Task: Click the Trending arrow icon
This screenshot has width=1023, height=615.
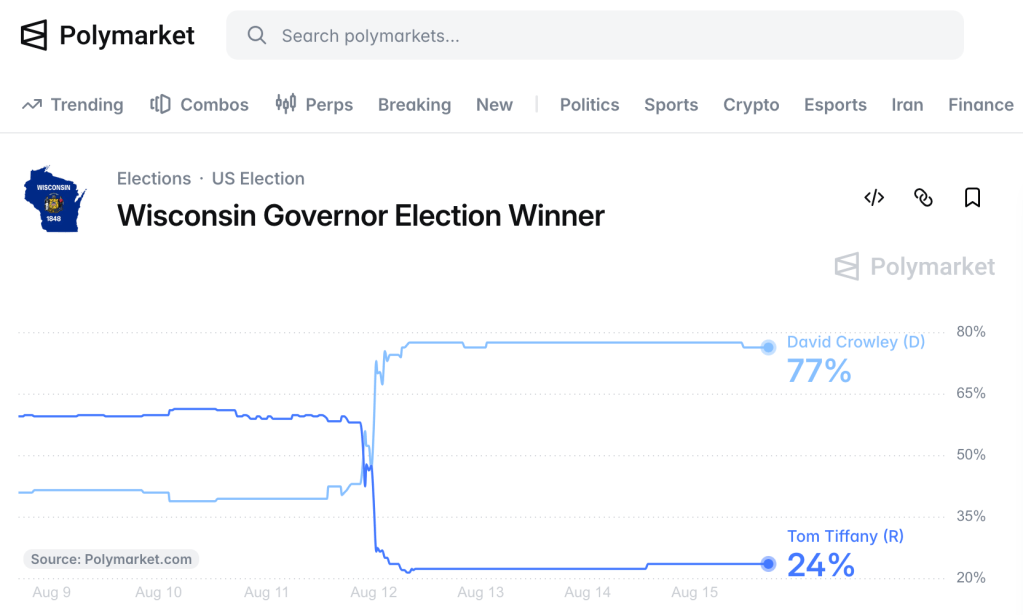Action: 32,104
